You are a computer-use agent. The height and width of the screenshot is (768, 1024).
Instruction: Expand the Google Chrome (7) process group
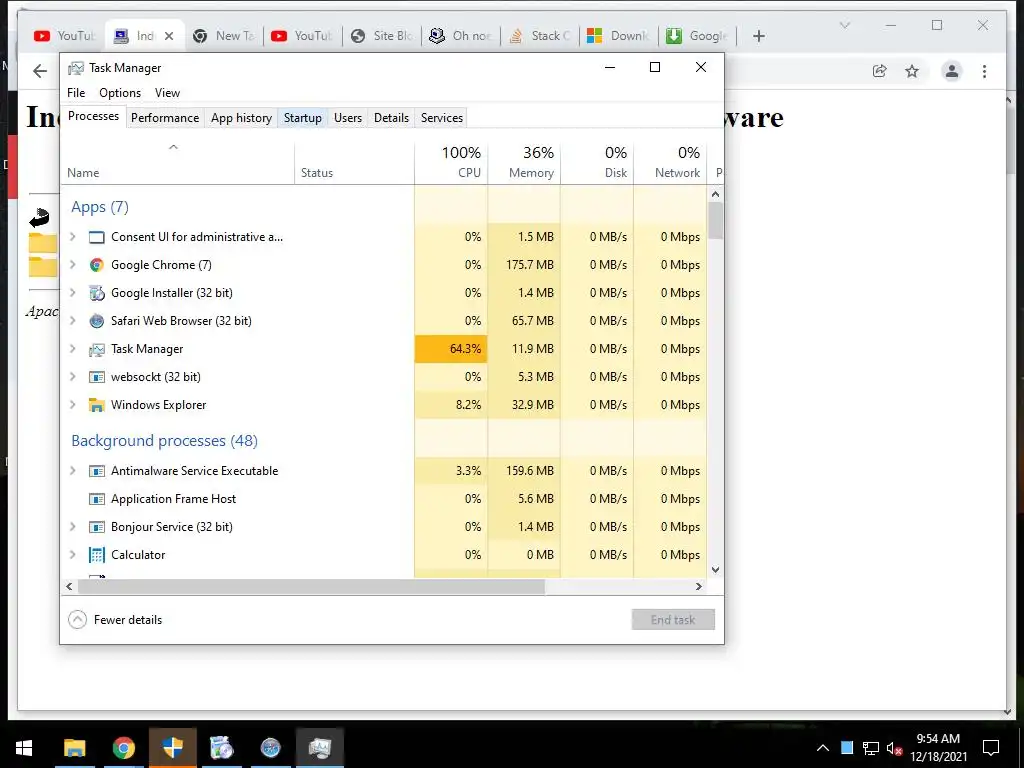pos(72,264)
